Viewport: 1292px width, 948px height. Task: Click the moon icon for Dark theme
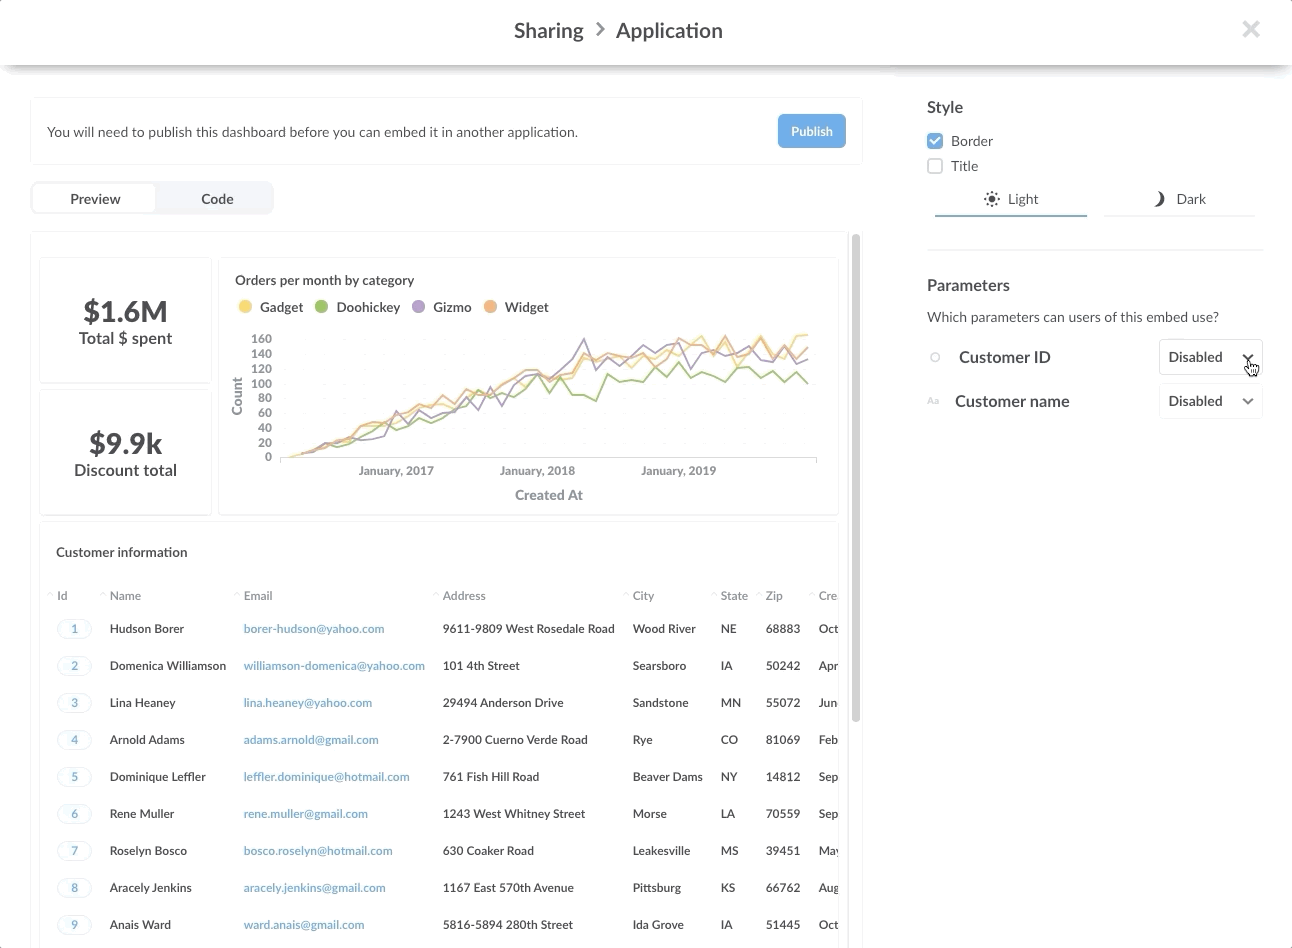pyautogui.click(x=1160, y=199)
